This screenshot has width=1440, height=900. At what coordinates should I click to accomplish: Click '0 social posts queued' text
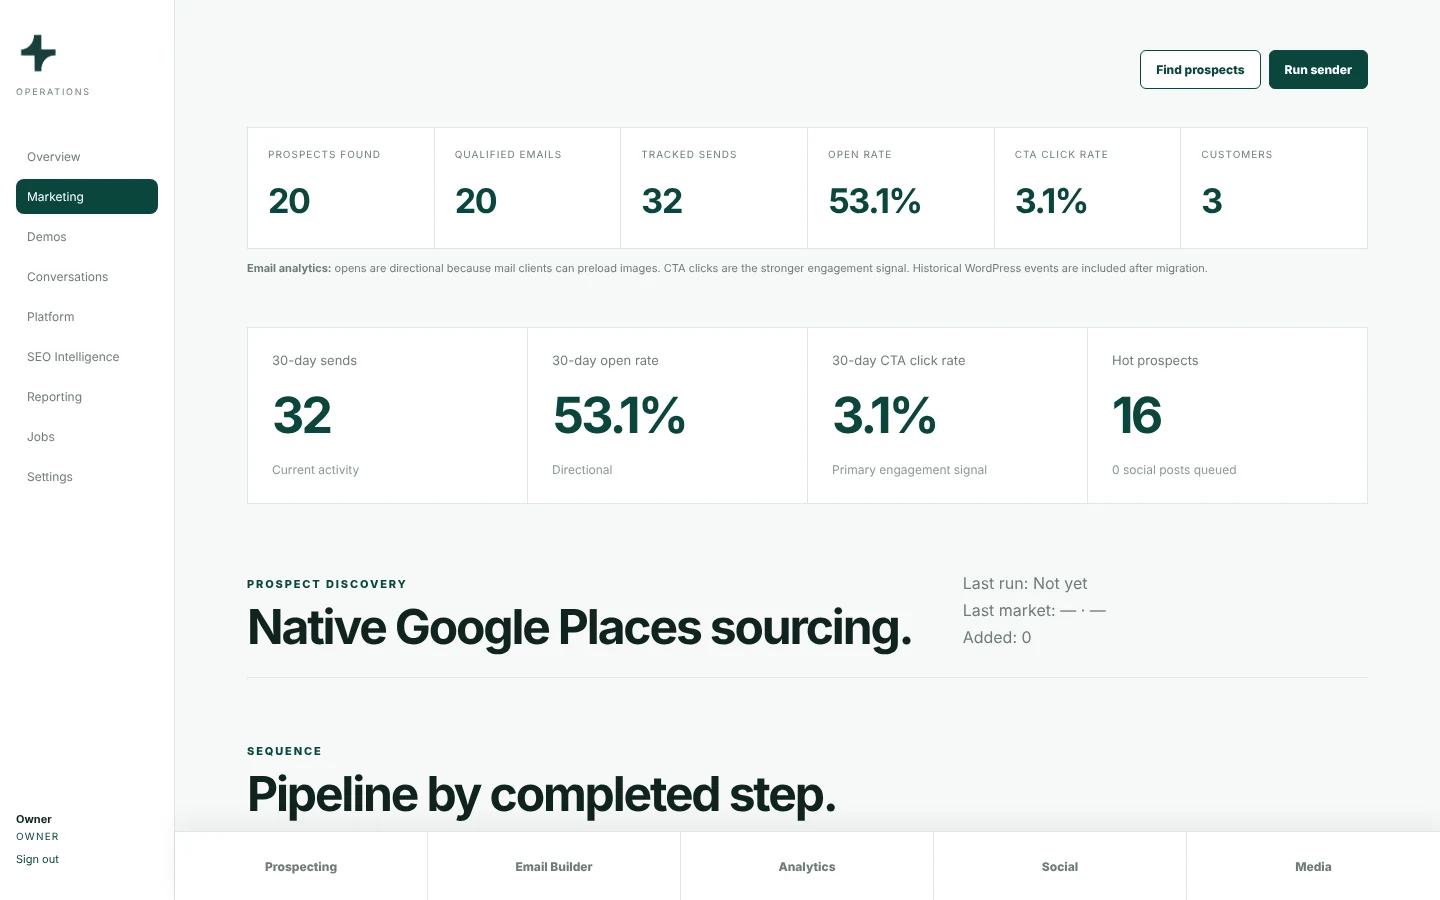tap(1174, 470)
